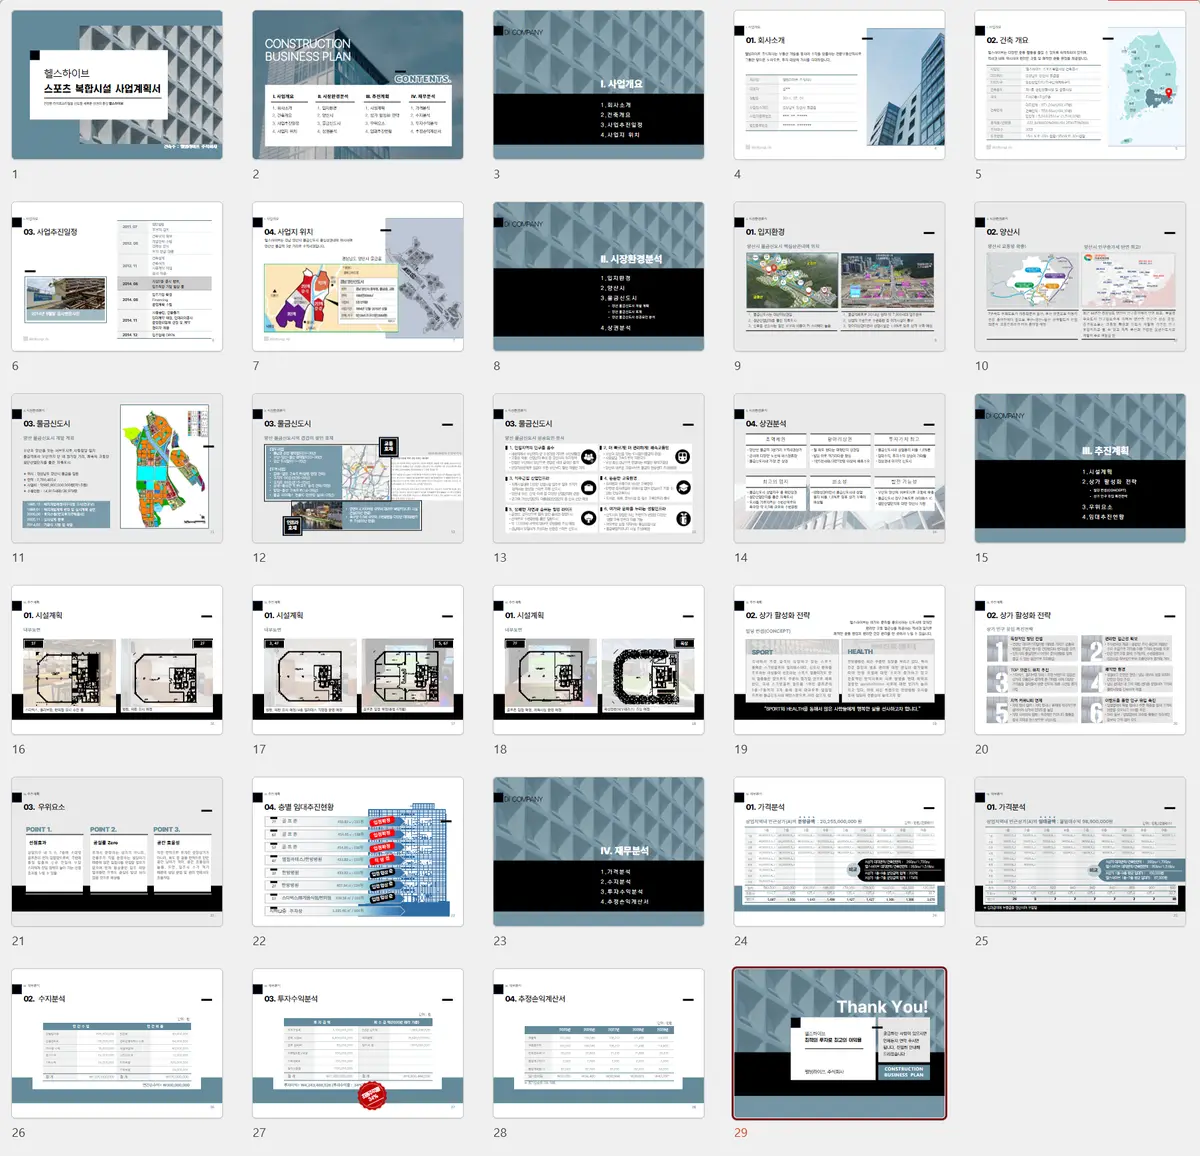Select slide 7 '04. 사업지 위치'
This screenshot has width=1200, height=1156.
(x=357, y=277)
